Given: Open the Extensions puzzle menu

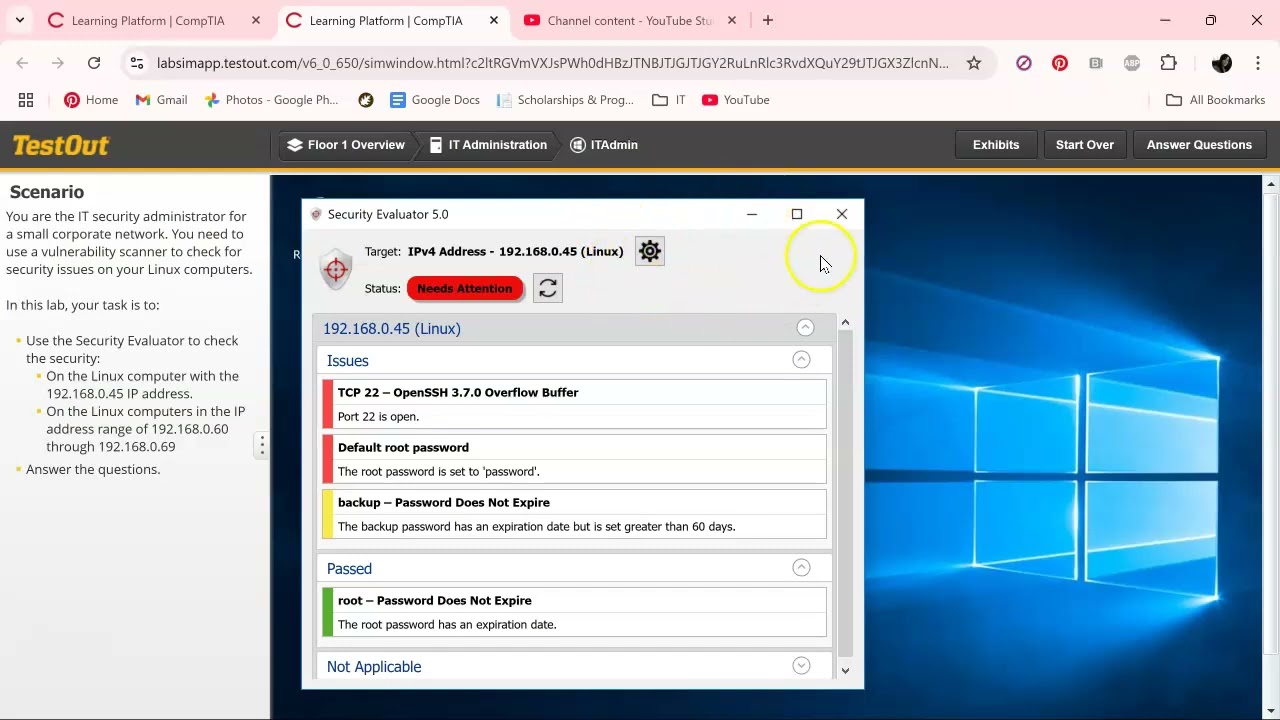Looking at the screenshot, I should 1168,63.
